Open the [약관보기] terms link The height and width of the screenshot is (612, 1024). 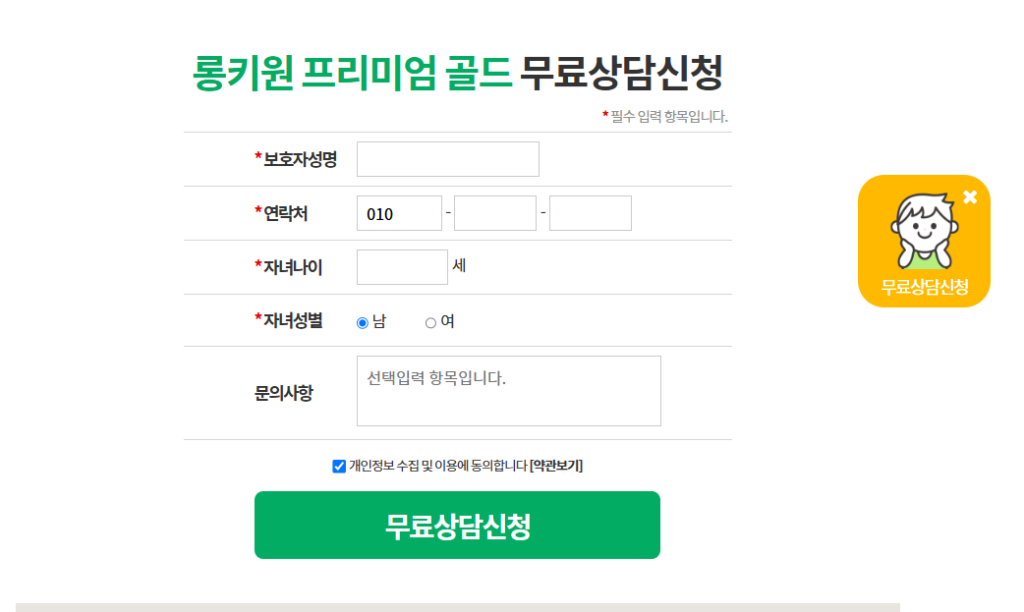(x=556, y=466)
